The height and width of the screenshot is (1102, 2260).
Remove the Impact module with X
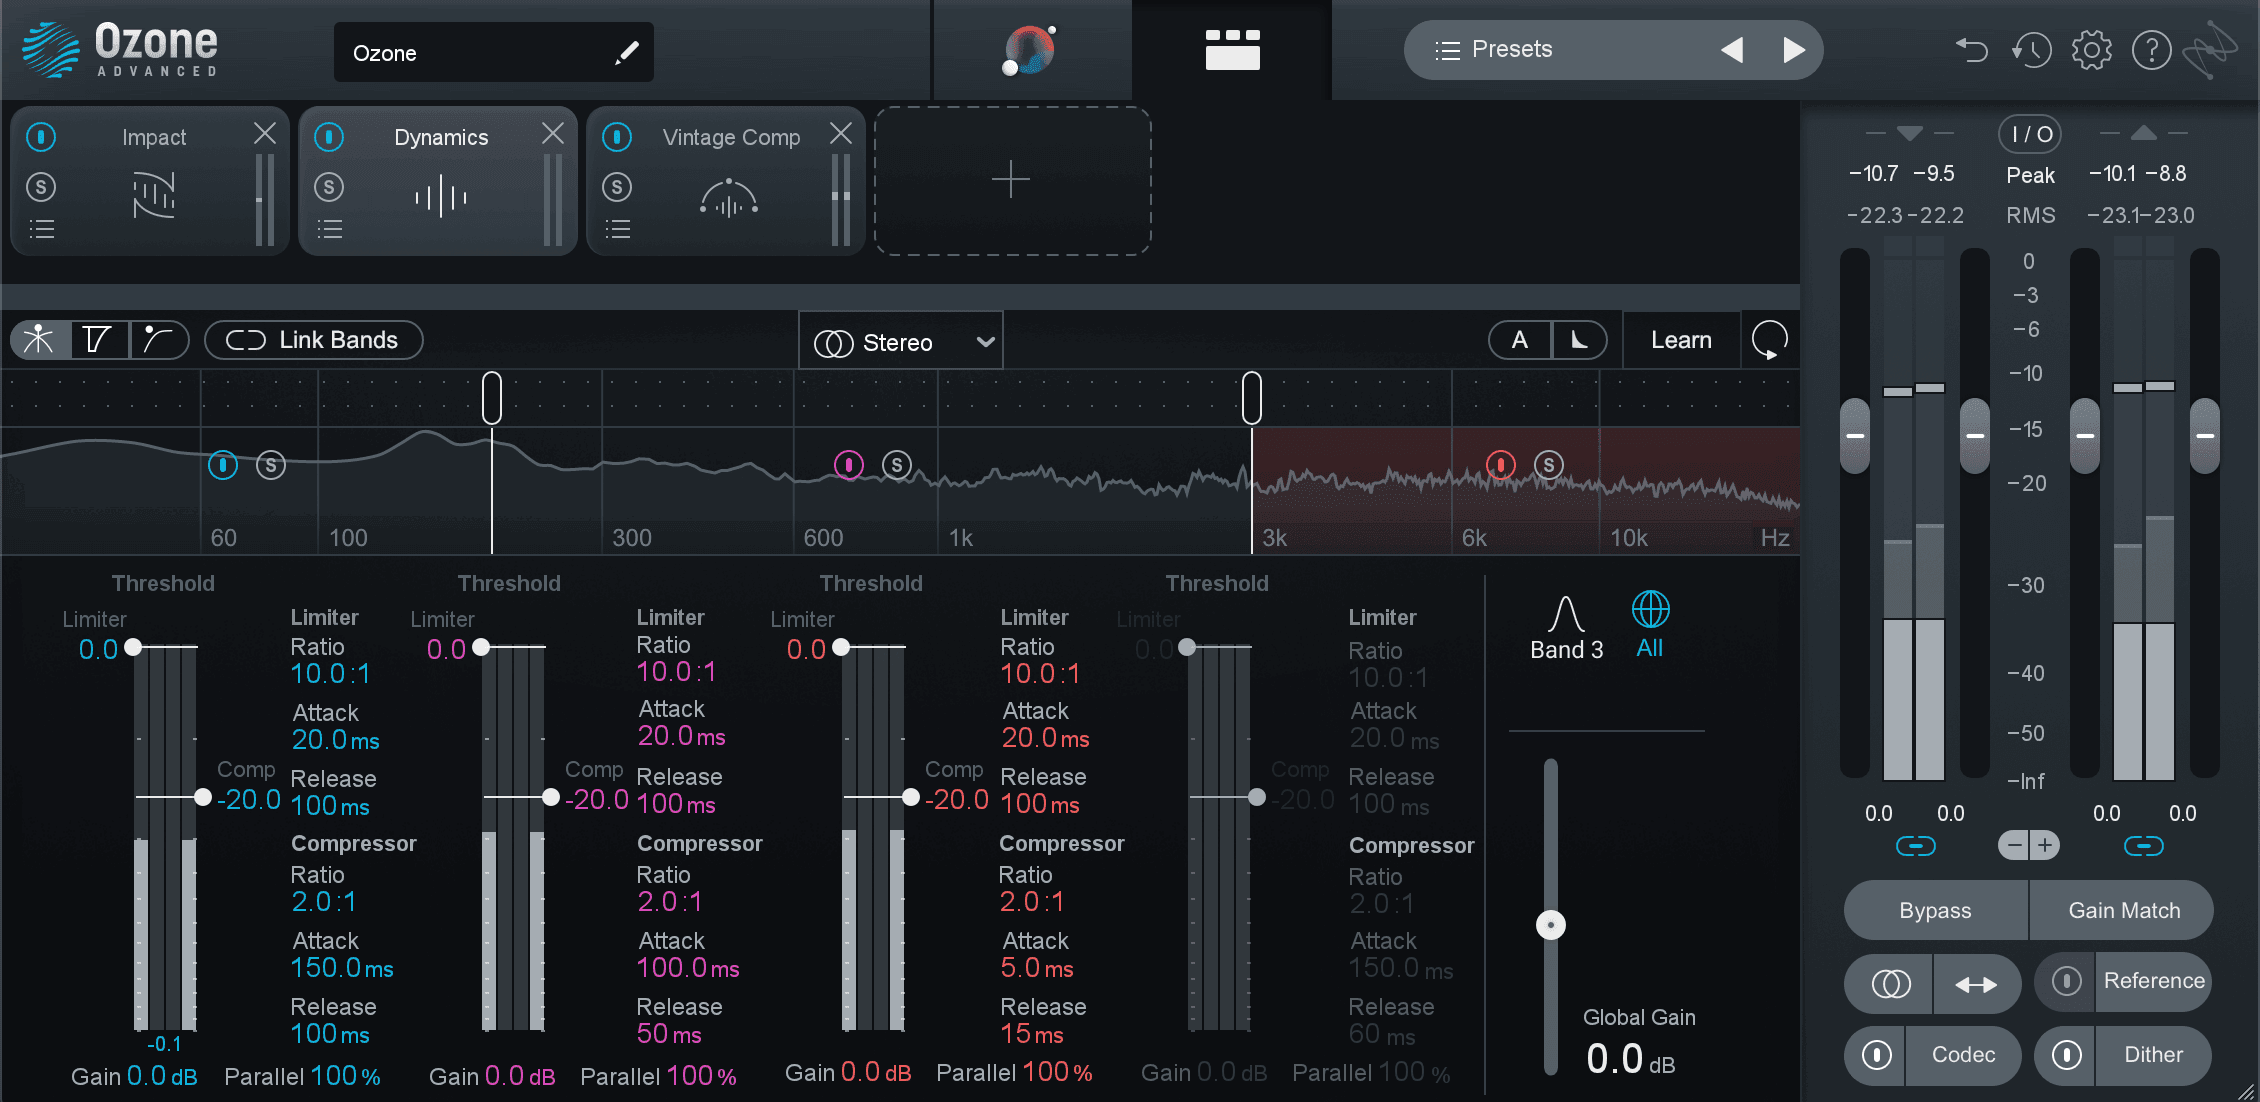[x=265, y=133]
